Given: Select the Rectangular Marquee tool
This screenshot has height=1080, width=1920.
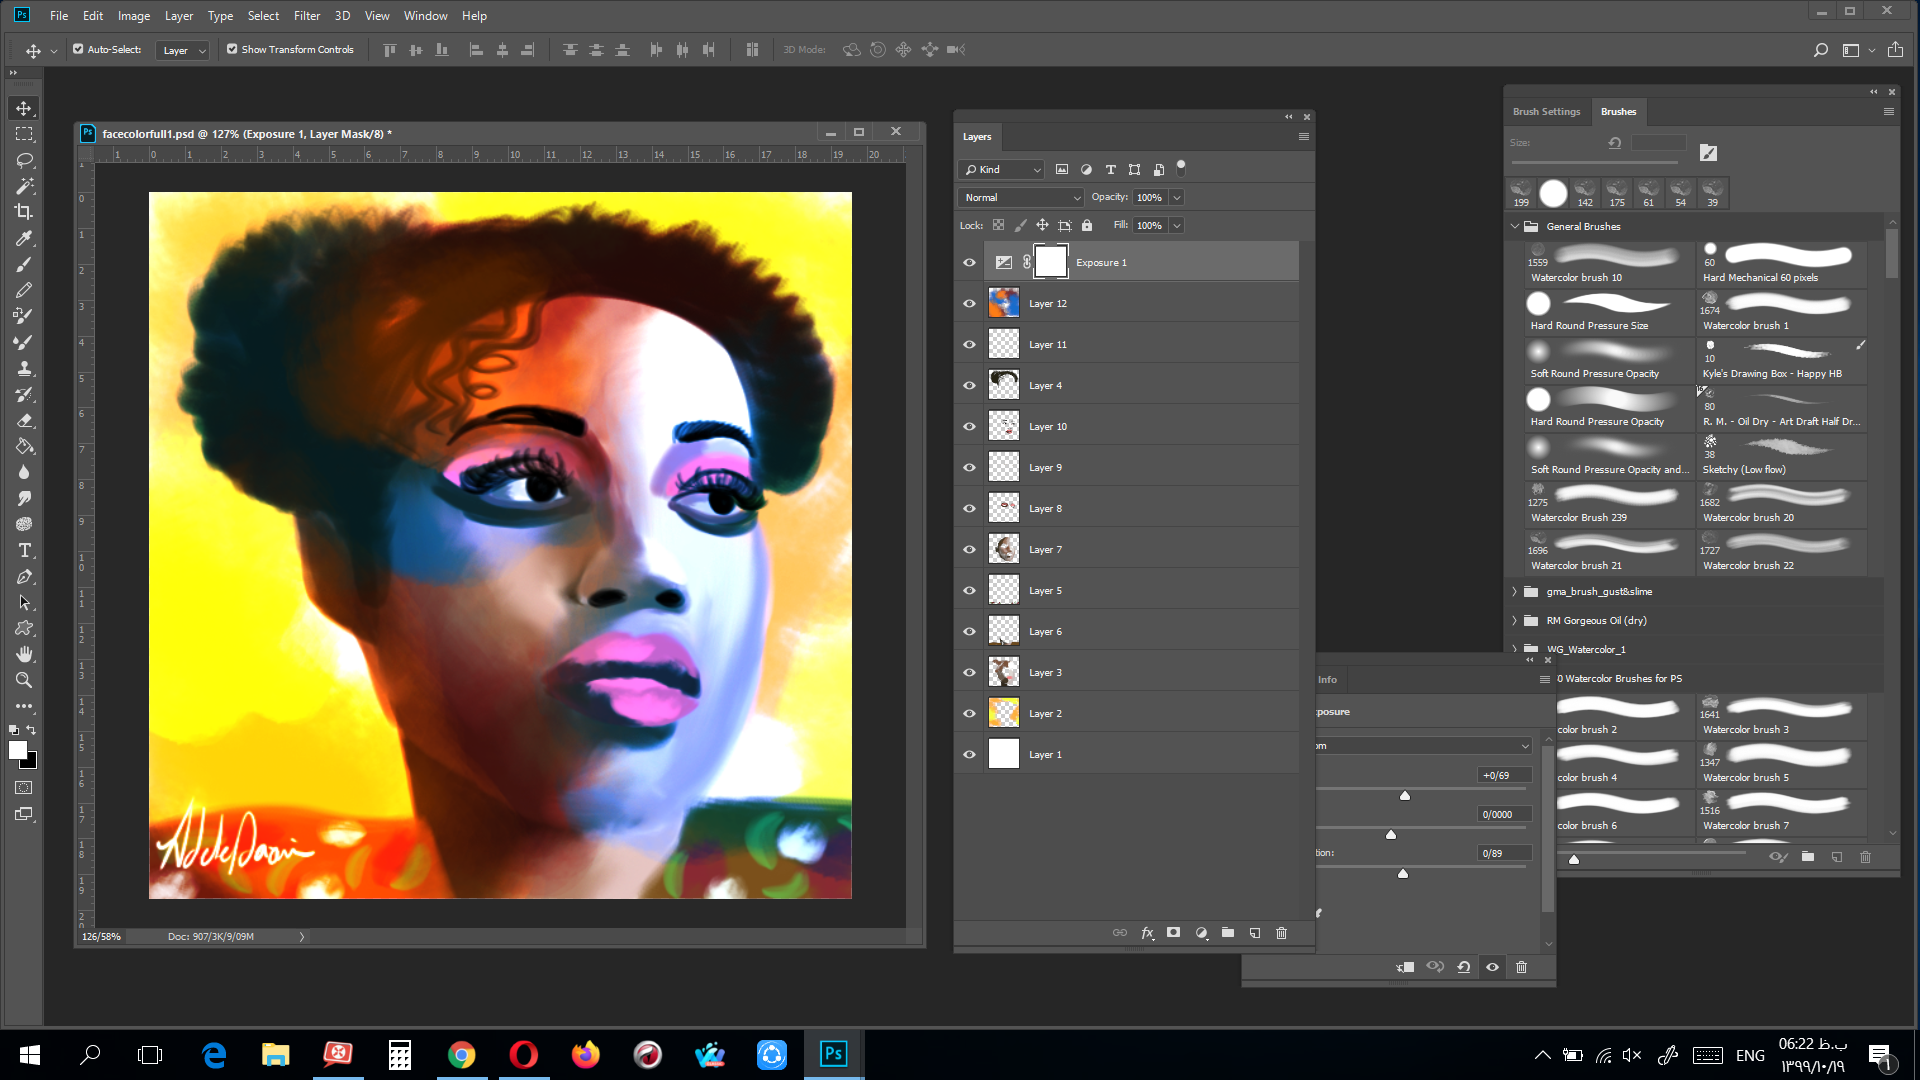Looking at the screenshot, I should pos(24,134).
